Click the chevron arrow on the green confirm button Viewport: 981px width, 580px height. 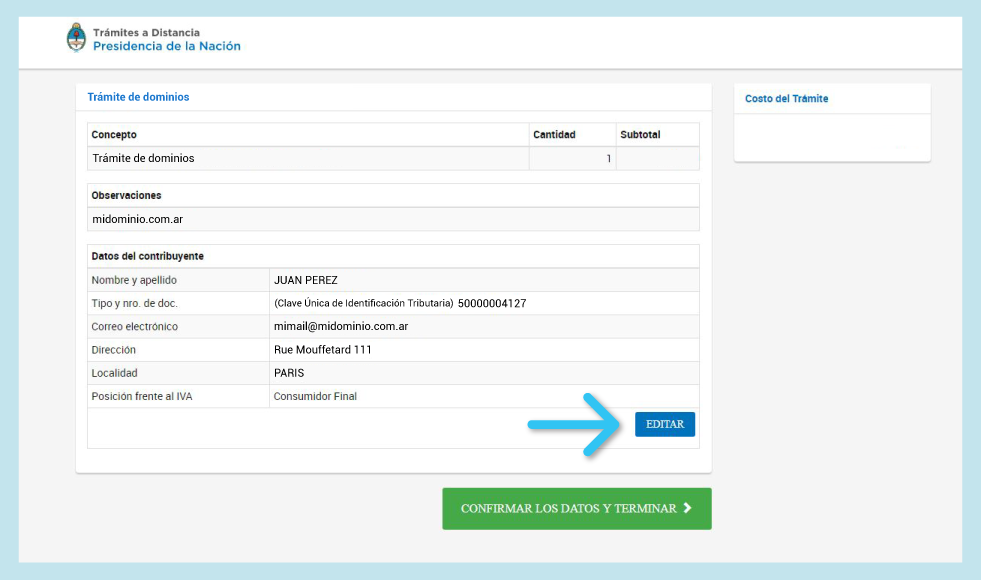pos(687,508)
